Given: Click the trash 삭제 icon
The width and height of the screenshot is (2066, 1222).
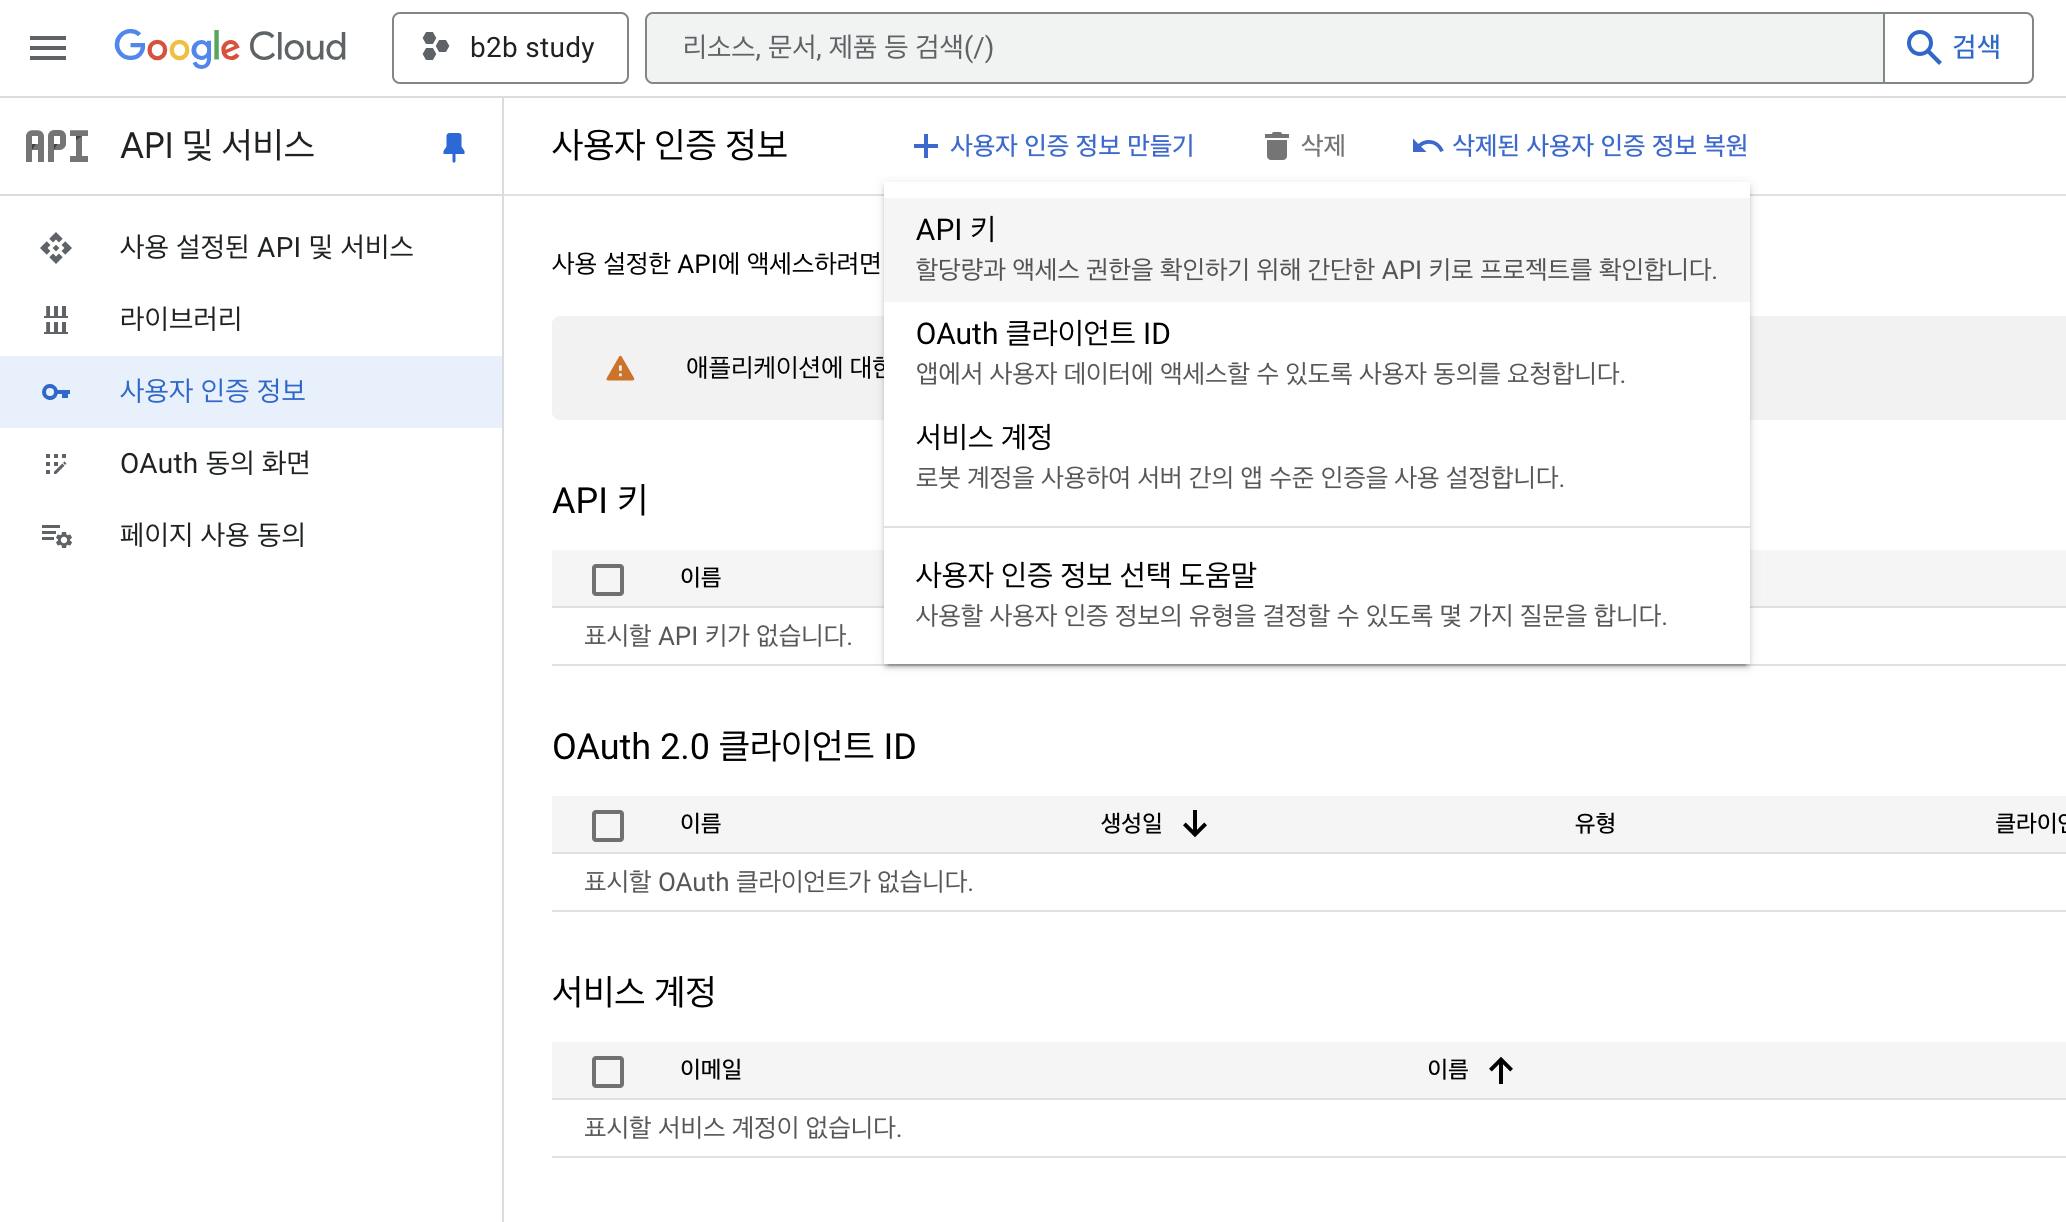Looking at the screenshot, I should tap(1277, 146).
